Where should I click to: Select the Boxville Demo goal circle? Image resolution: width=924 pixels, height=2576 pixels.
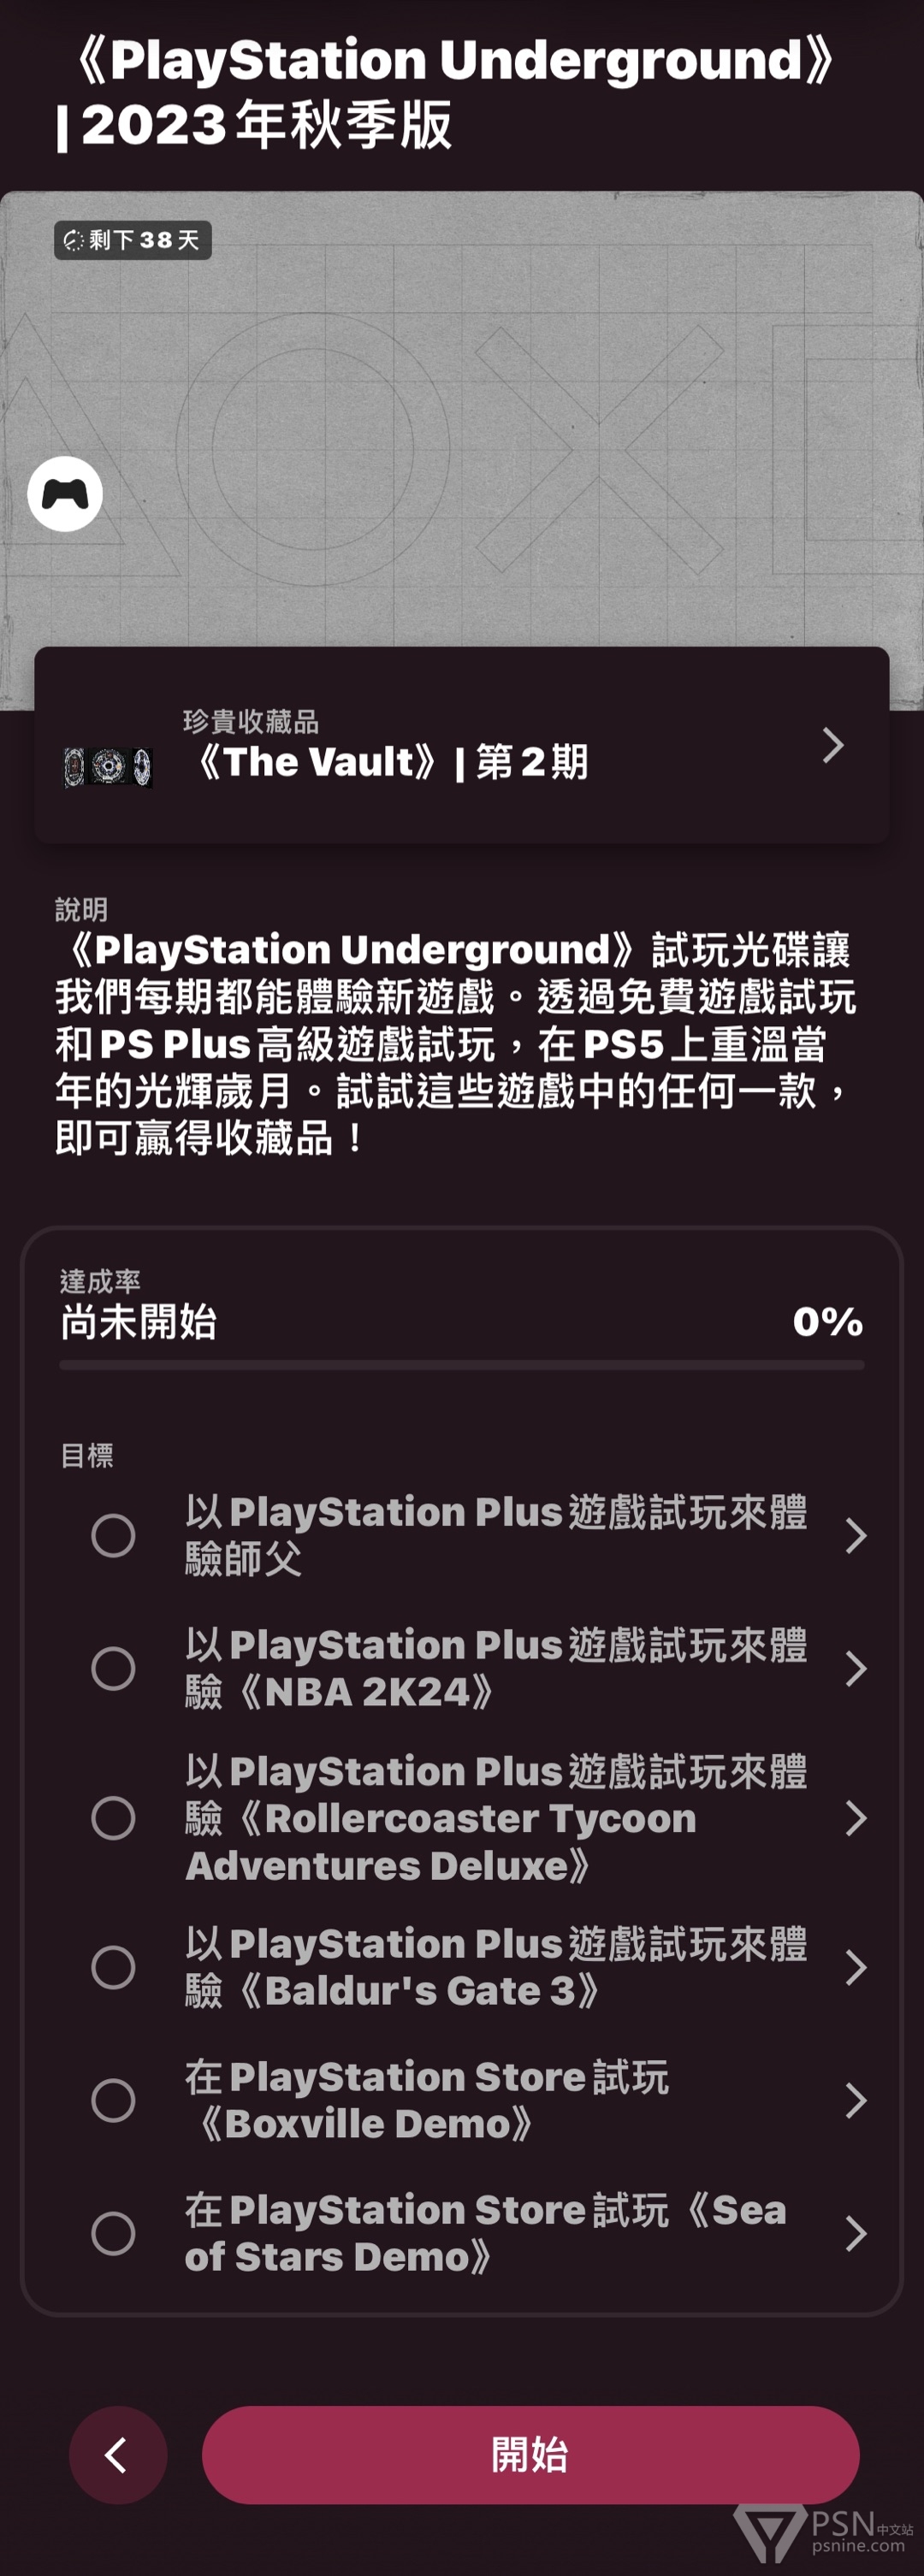pyautogui.click(x=113, y=2100)
